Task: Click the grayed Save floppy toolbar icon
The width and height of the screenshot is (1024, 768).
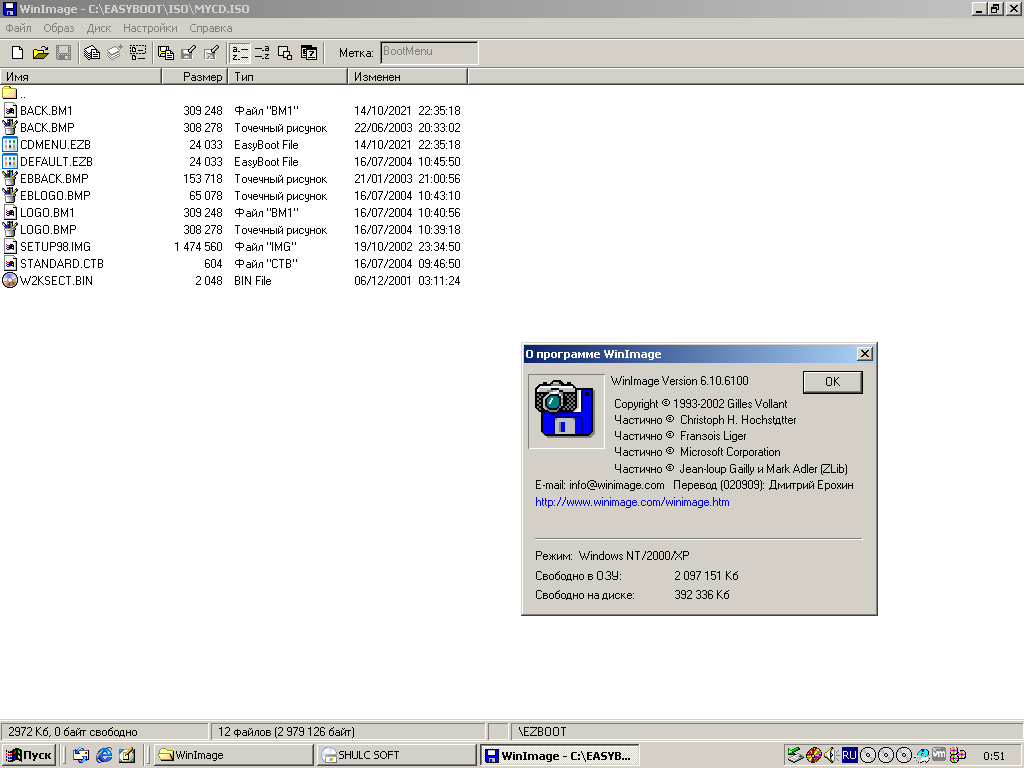Action: tap(63, 53)
